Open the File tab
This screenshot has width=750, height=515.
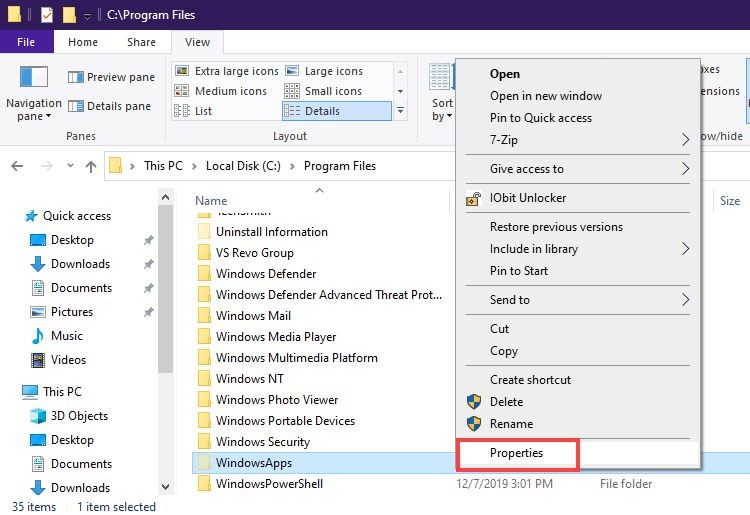pyautogui.click(x=26, y=42)
